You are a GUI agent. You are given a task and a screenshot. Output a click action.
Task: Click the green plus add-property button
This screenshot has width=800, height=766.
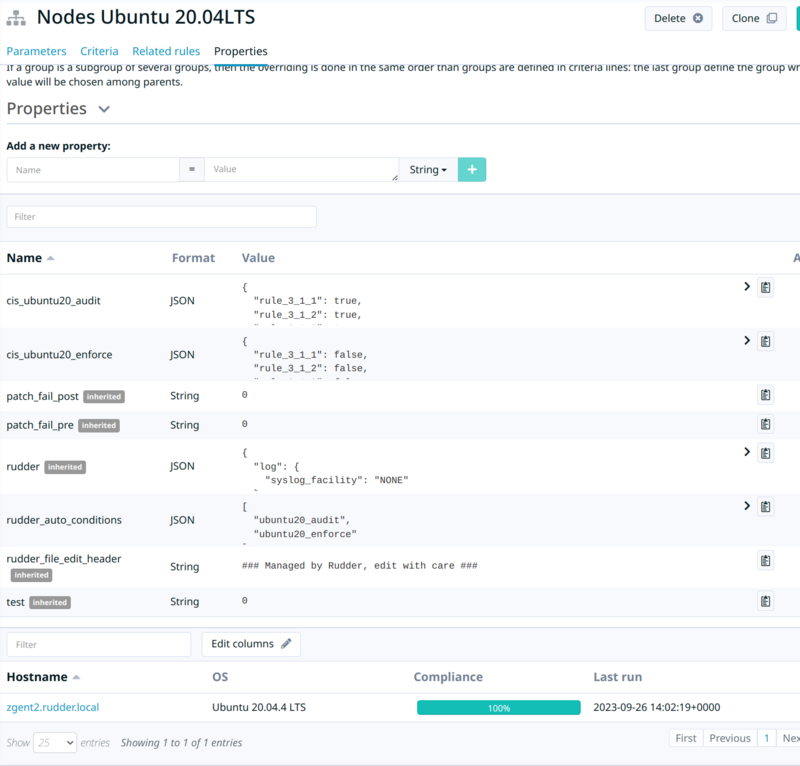pos(472,169)
